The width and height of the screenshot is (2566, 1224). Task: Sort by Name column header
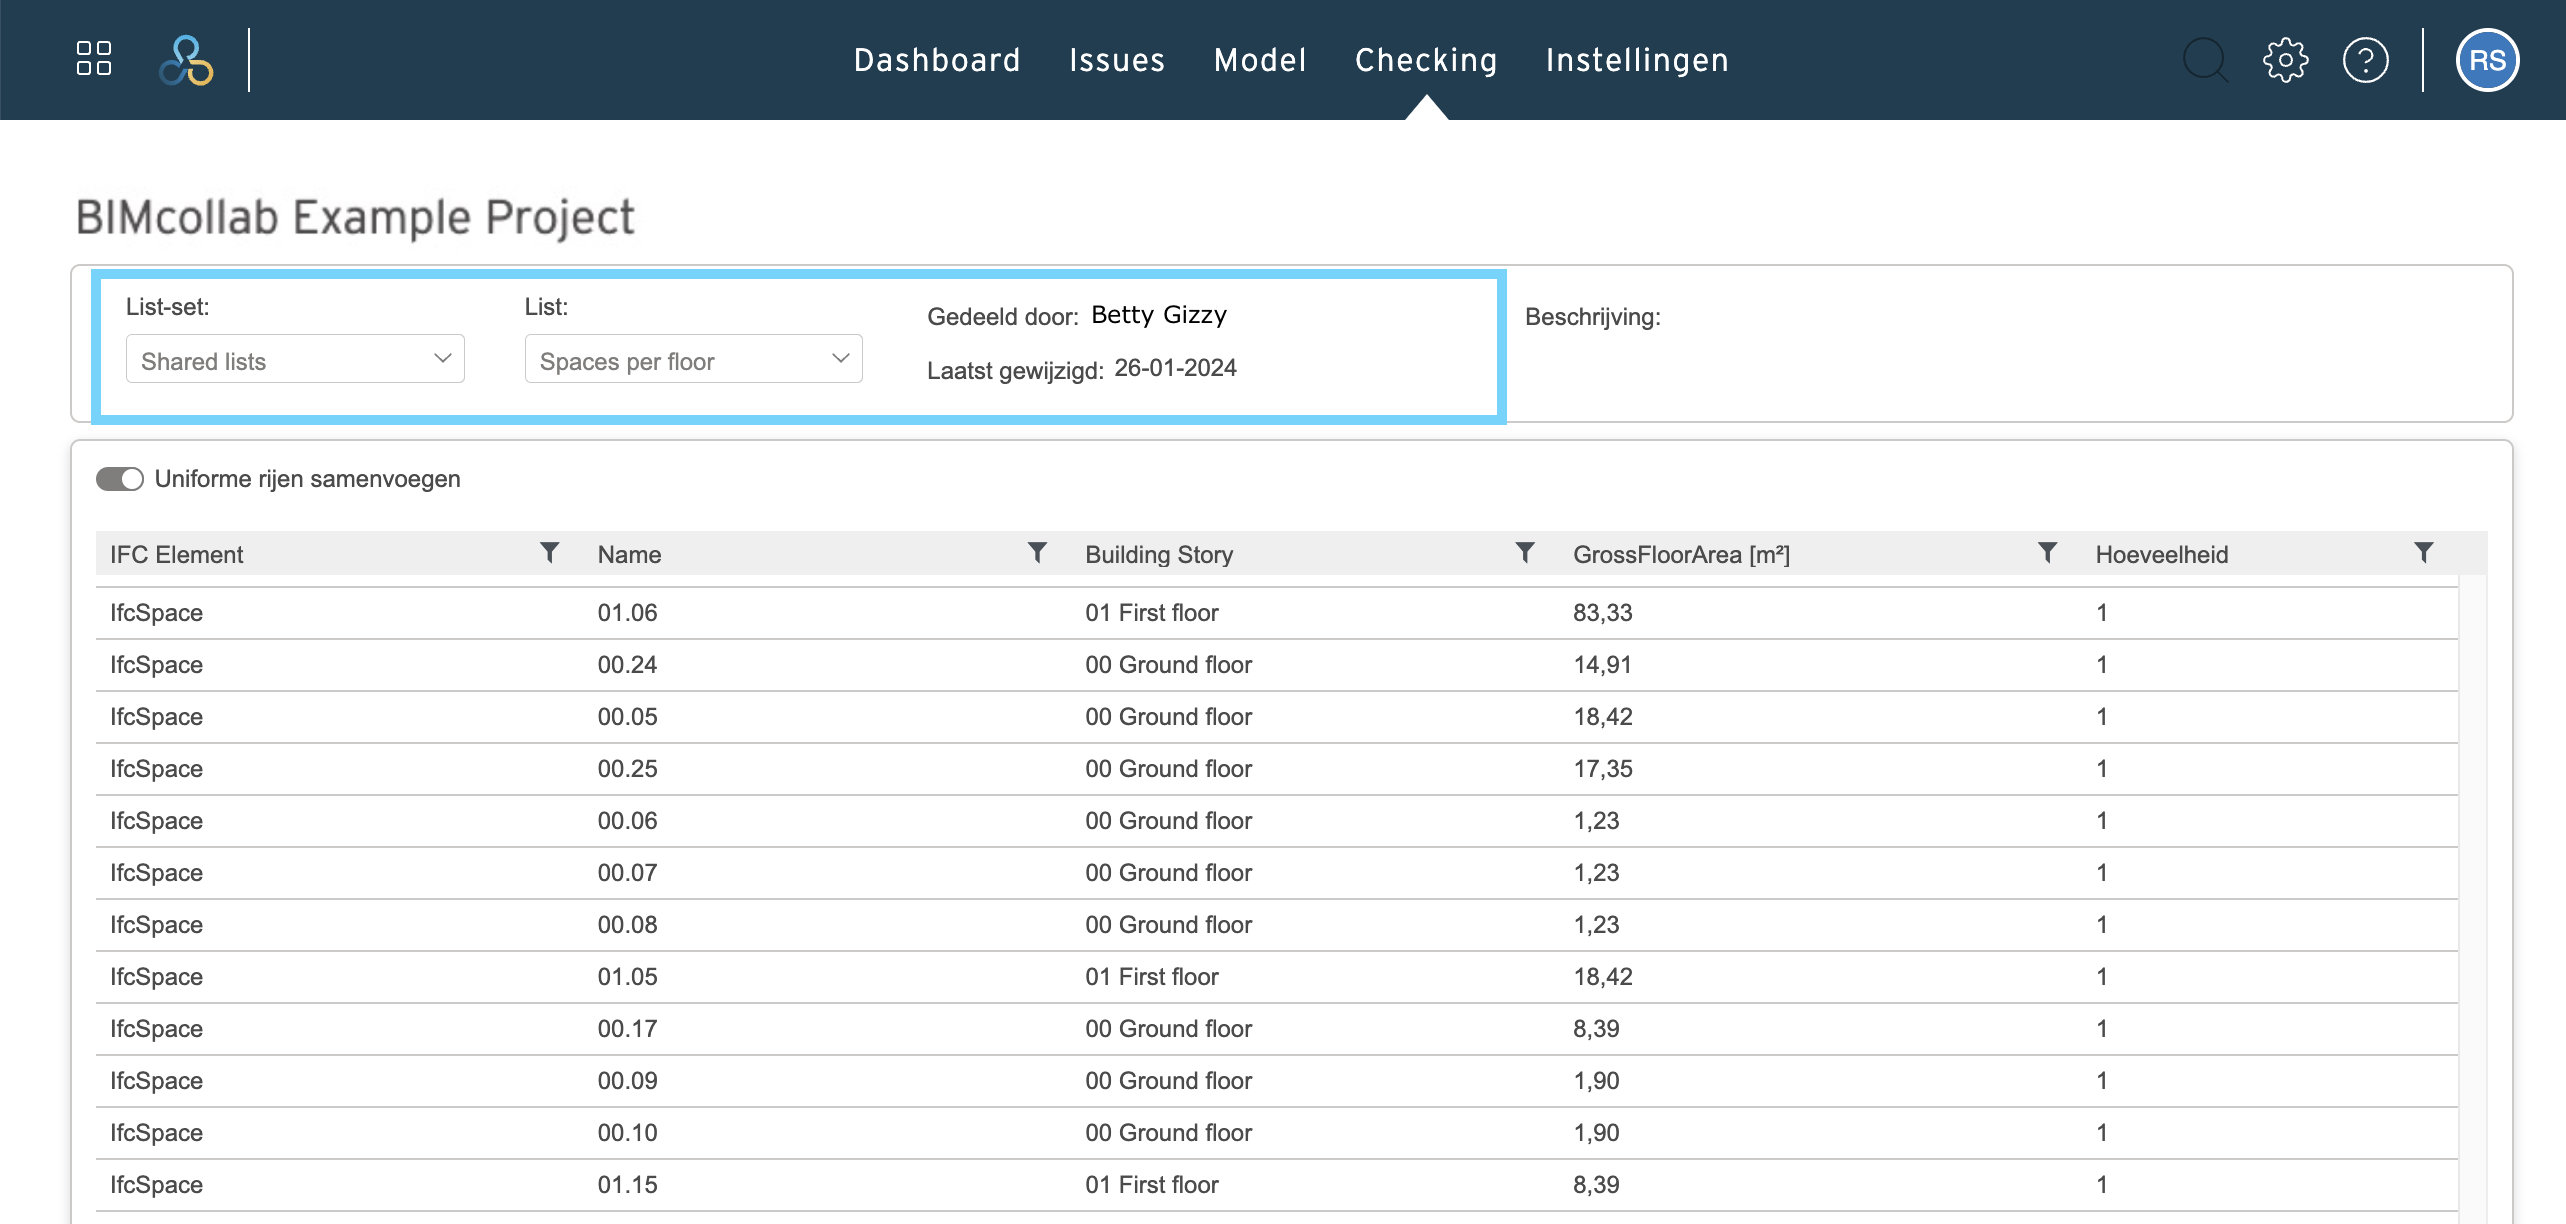point(629,555)
